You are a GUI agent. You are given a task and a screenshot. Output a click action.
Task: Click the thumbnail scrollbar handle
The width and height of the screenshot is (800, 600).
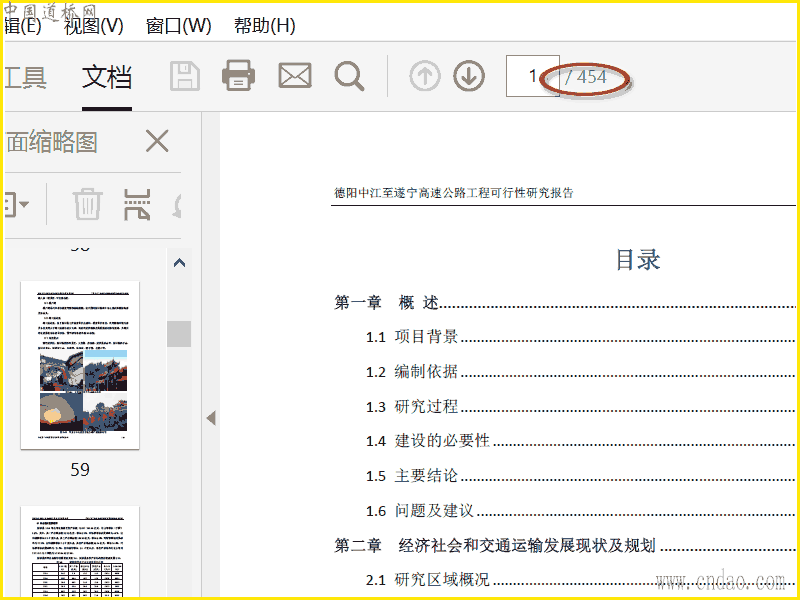click(x=179, y=334)
